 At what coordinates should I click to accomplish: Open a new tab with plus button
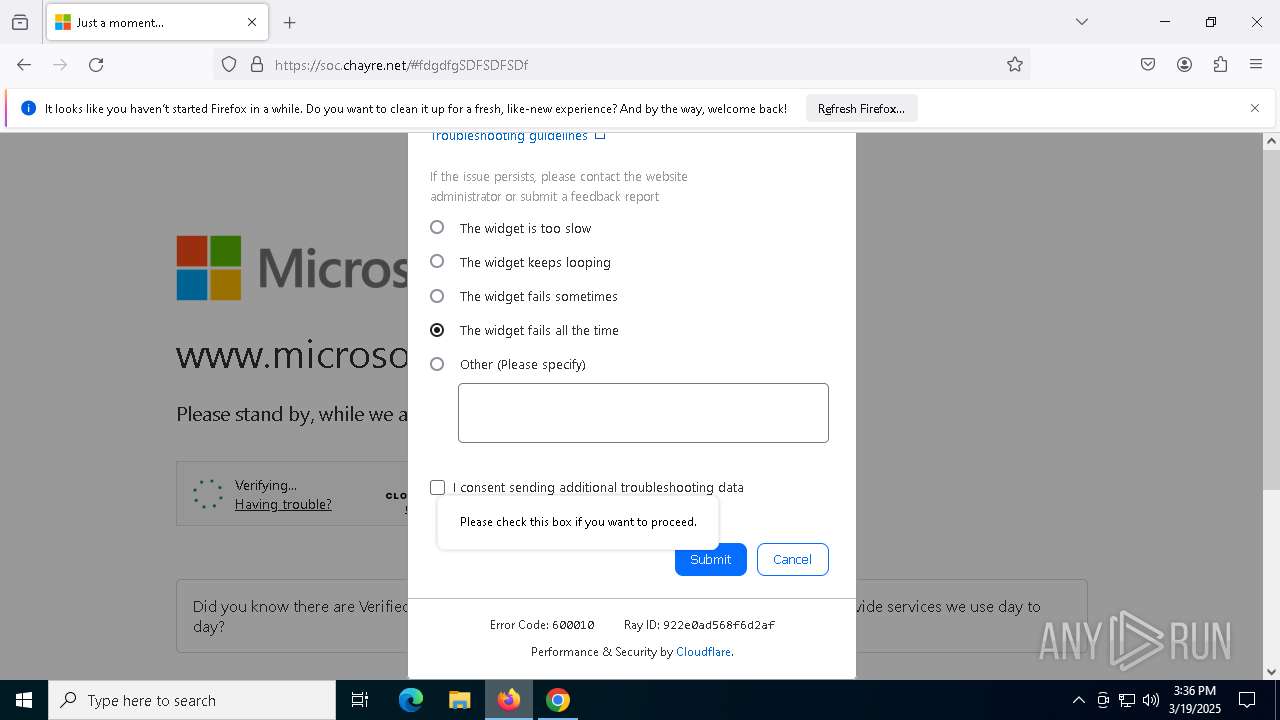pos(290,22)
